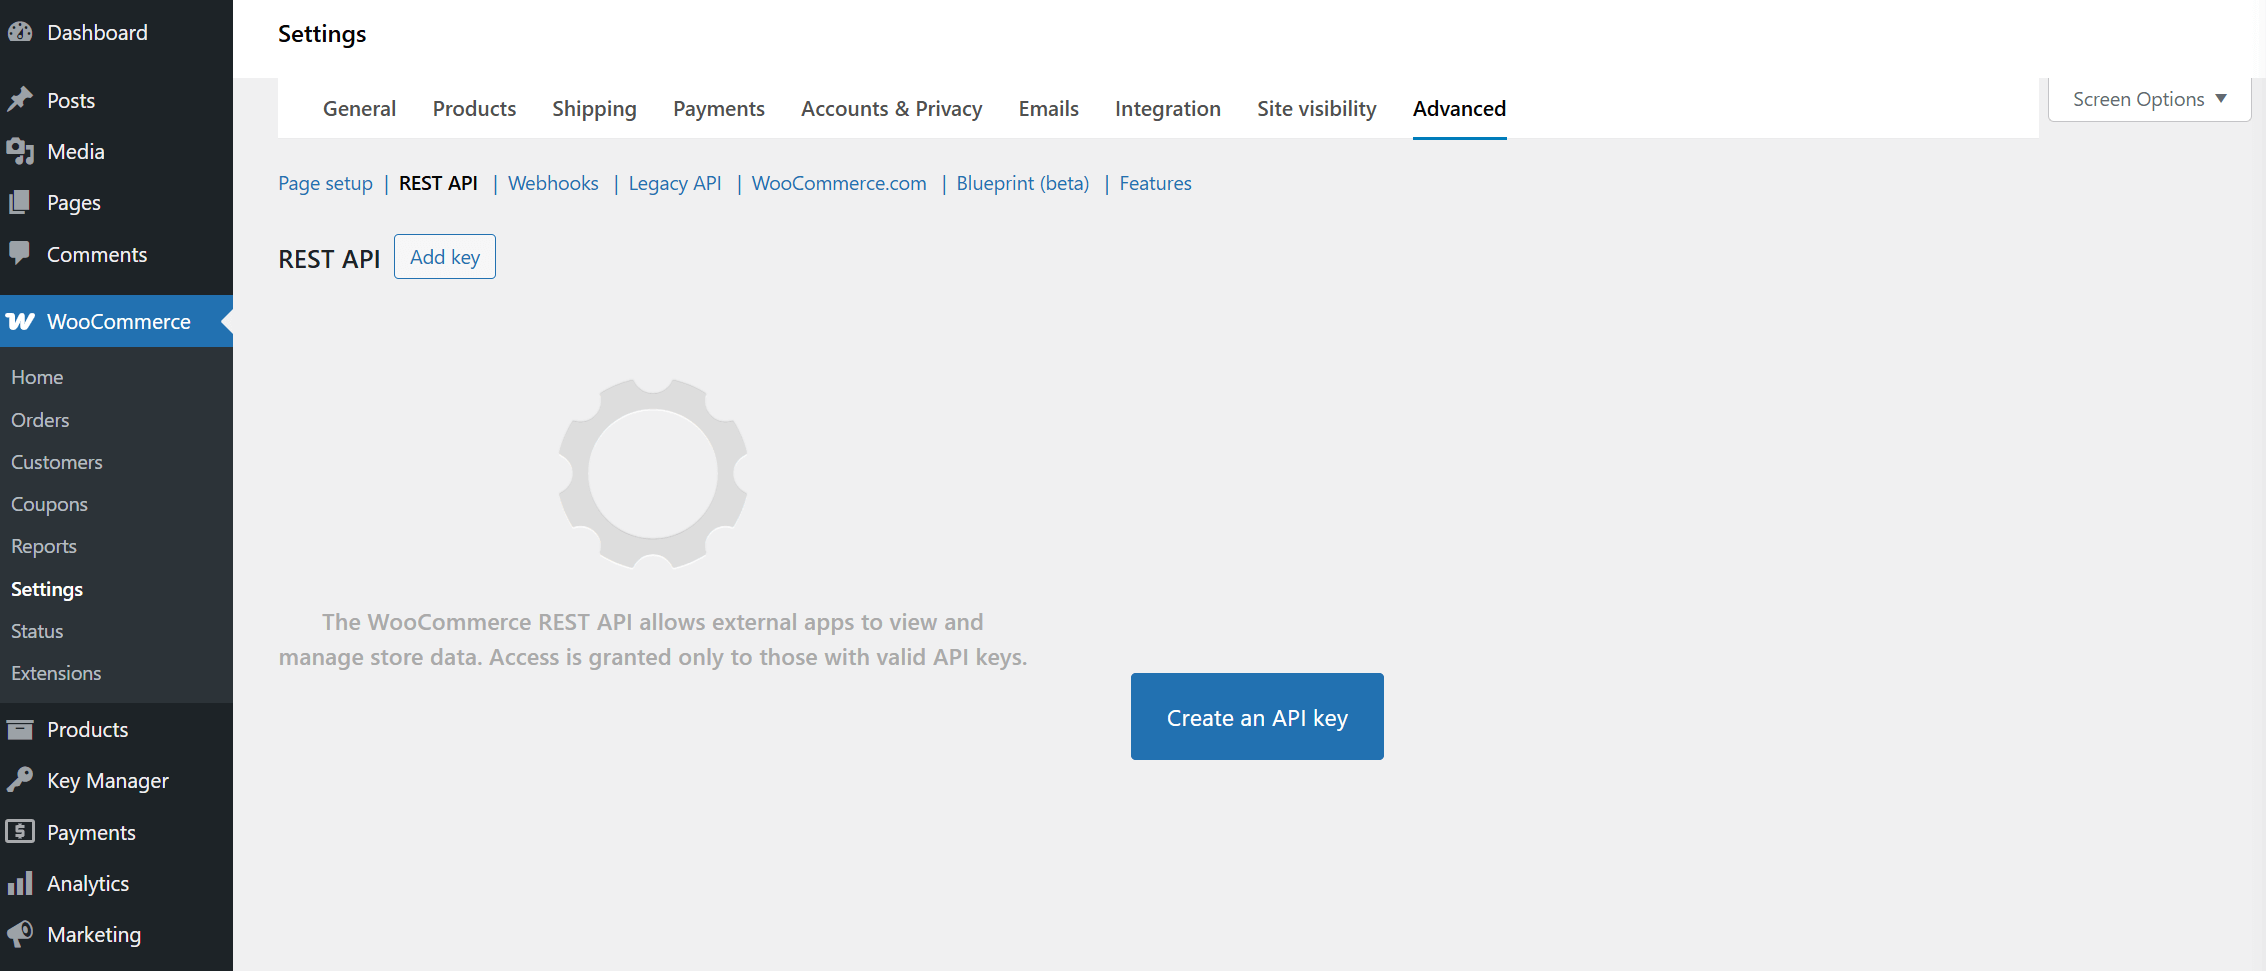Open Payments label in the sidebar
2266x971 pixels.
(91, 831)
